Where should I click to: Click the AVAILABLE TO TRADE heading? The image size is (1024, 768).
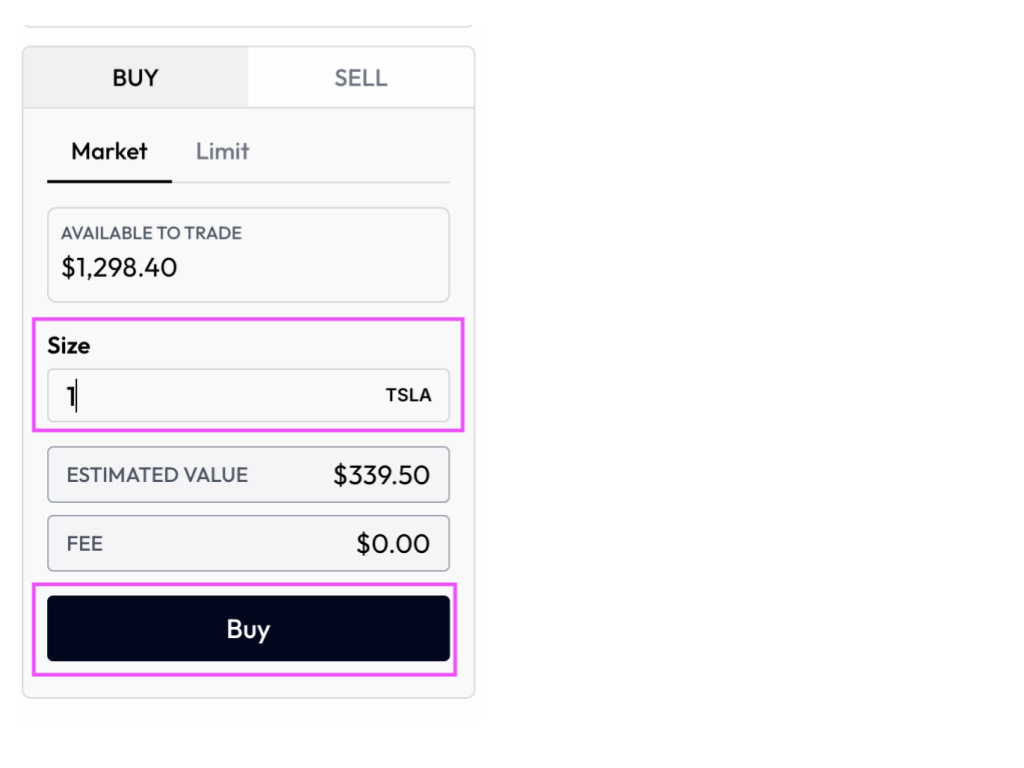(152, 232)
